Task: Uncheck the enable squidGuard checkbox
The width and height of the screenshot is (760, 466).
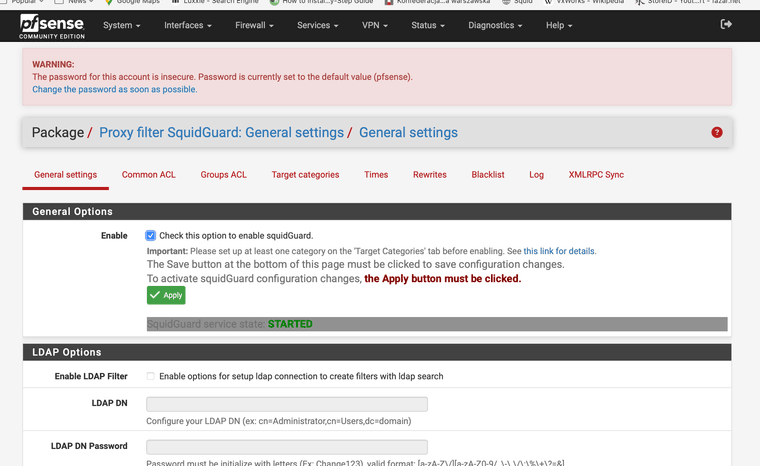Action: click(x=151, y=236)
